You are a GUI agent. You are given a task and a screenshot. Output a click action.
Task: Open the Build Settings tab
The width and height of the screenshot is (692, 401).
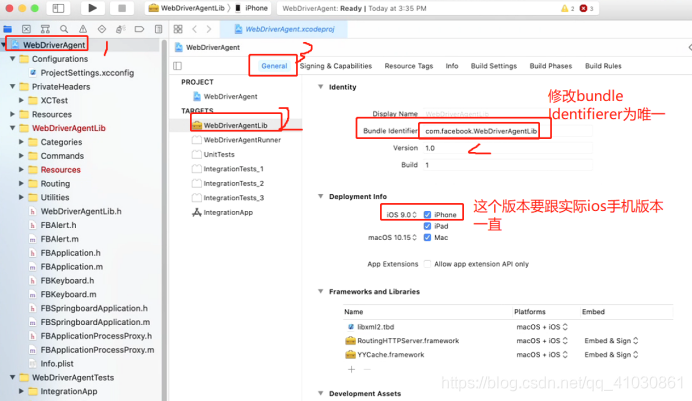click(x=493, y=66)
